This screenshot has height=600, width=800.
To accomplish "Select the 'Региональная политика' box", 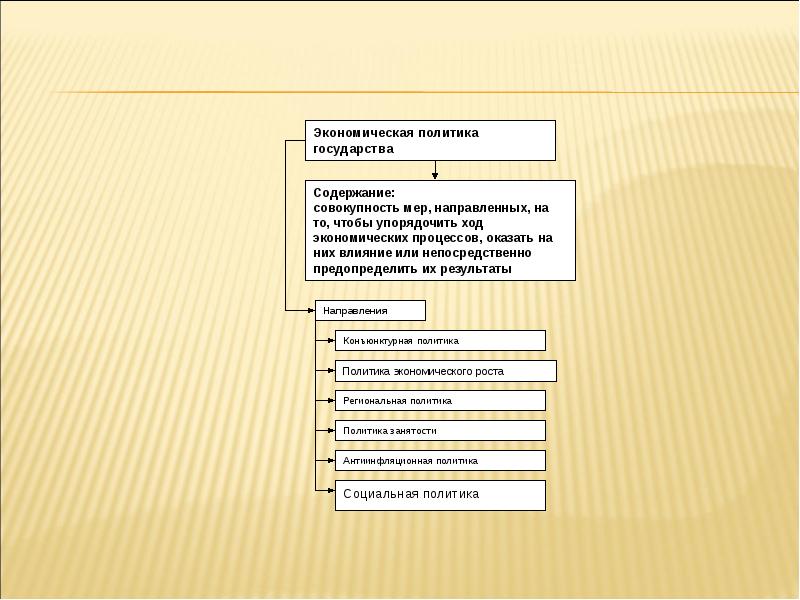I will click(440, 400).
